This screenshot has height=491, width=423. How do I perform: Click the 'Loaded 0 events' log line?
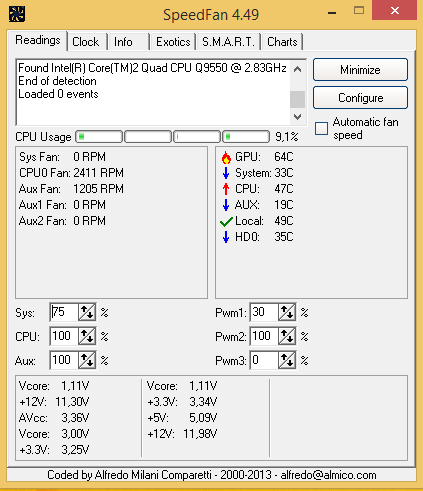[x=58, y=94]
